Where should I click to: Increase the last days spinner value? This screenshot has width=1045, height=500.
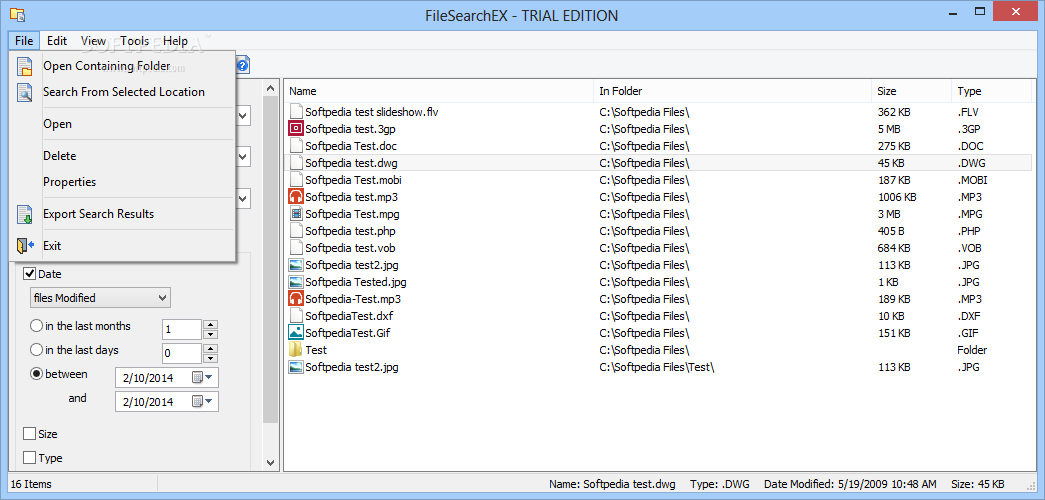(211, 349)
